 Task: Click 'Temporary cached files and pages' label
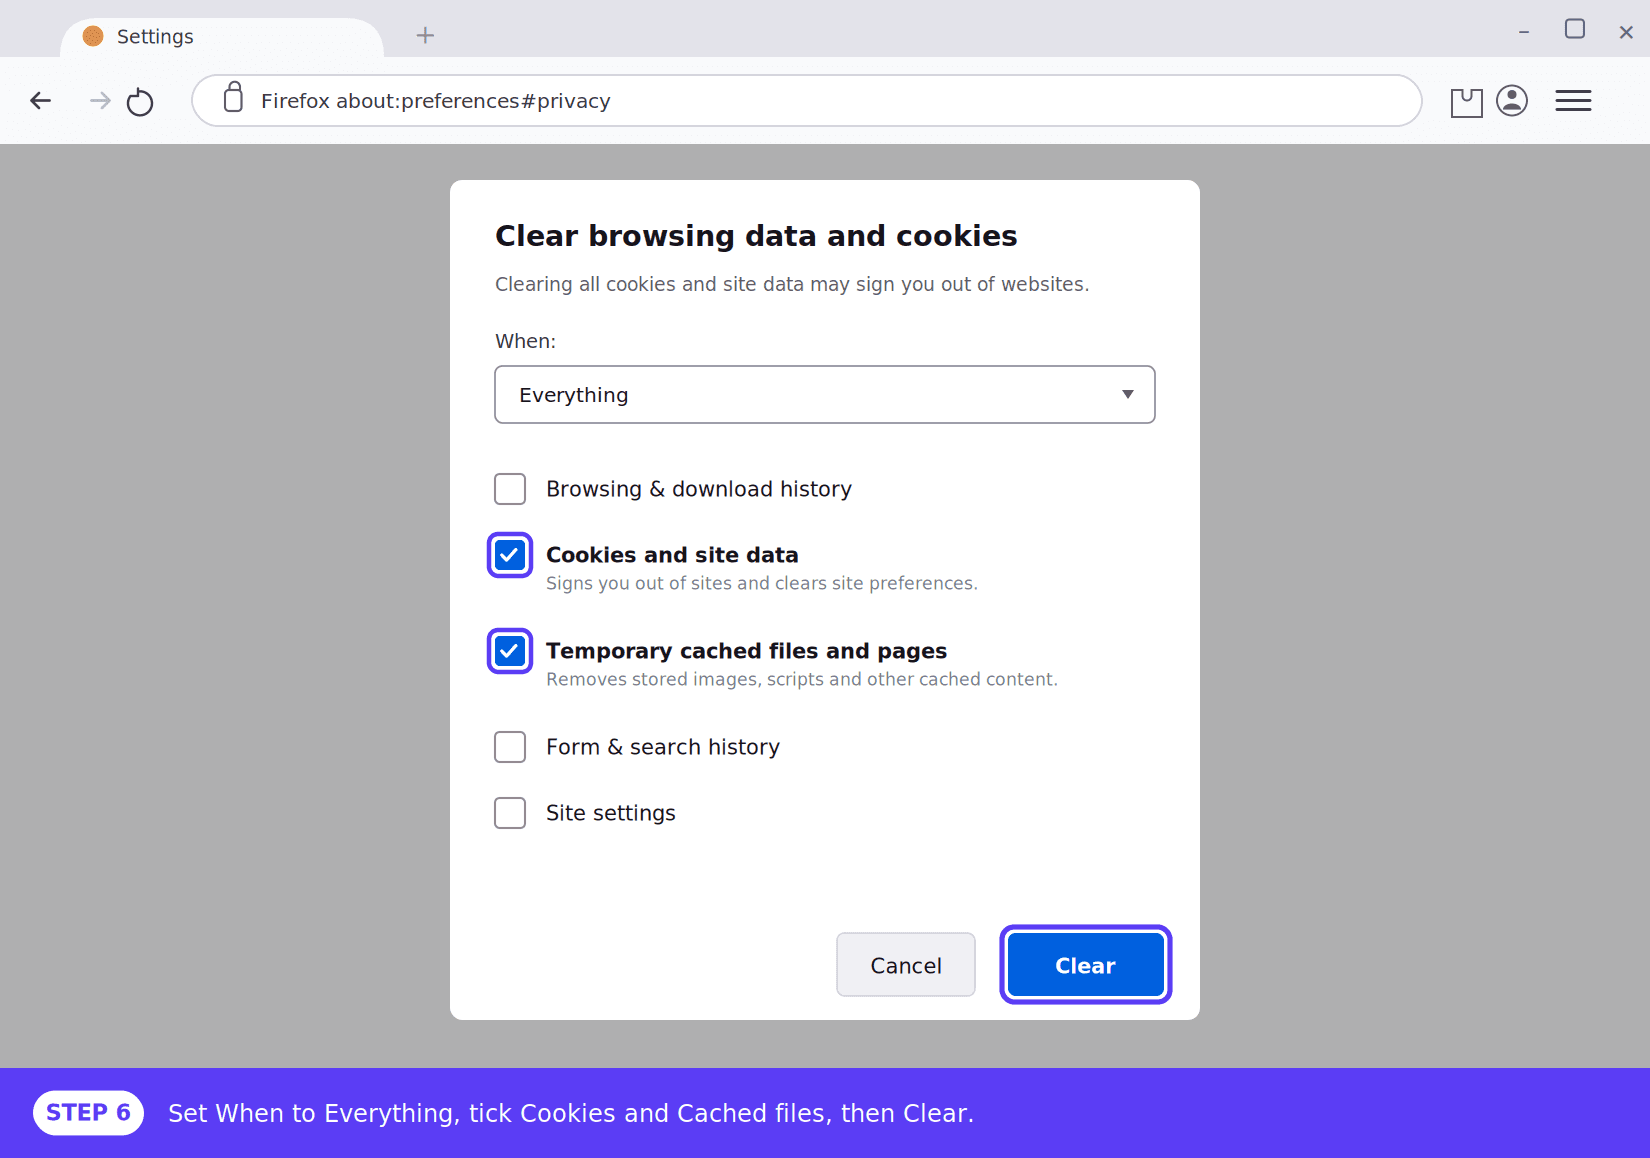click(746, 651)
